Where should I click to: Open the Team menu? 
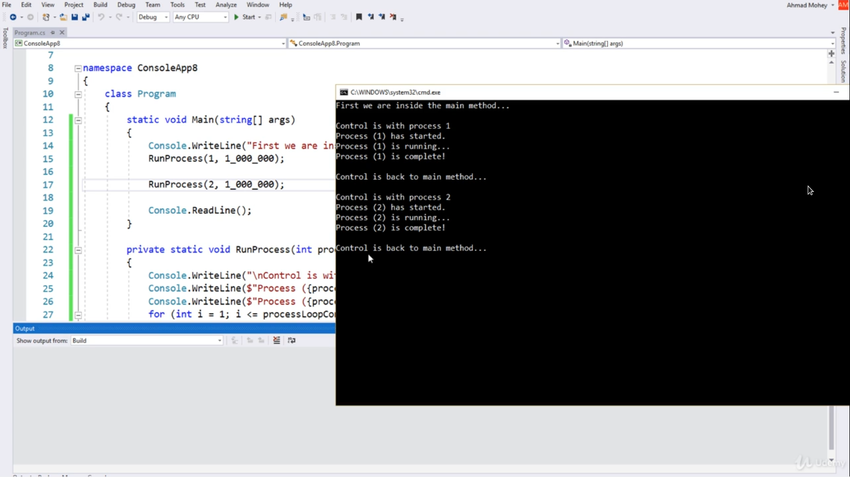coord(152,4)
